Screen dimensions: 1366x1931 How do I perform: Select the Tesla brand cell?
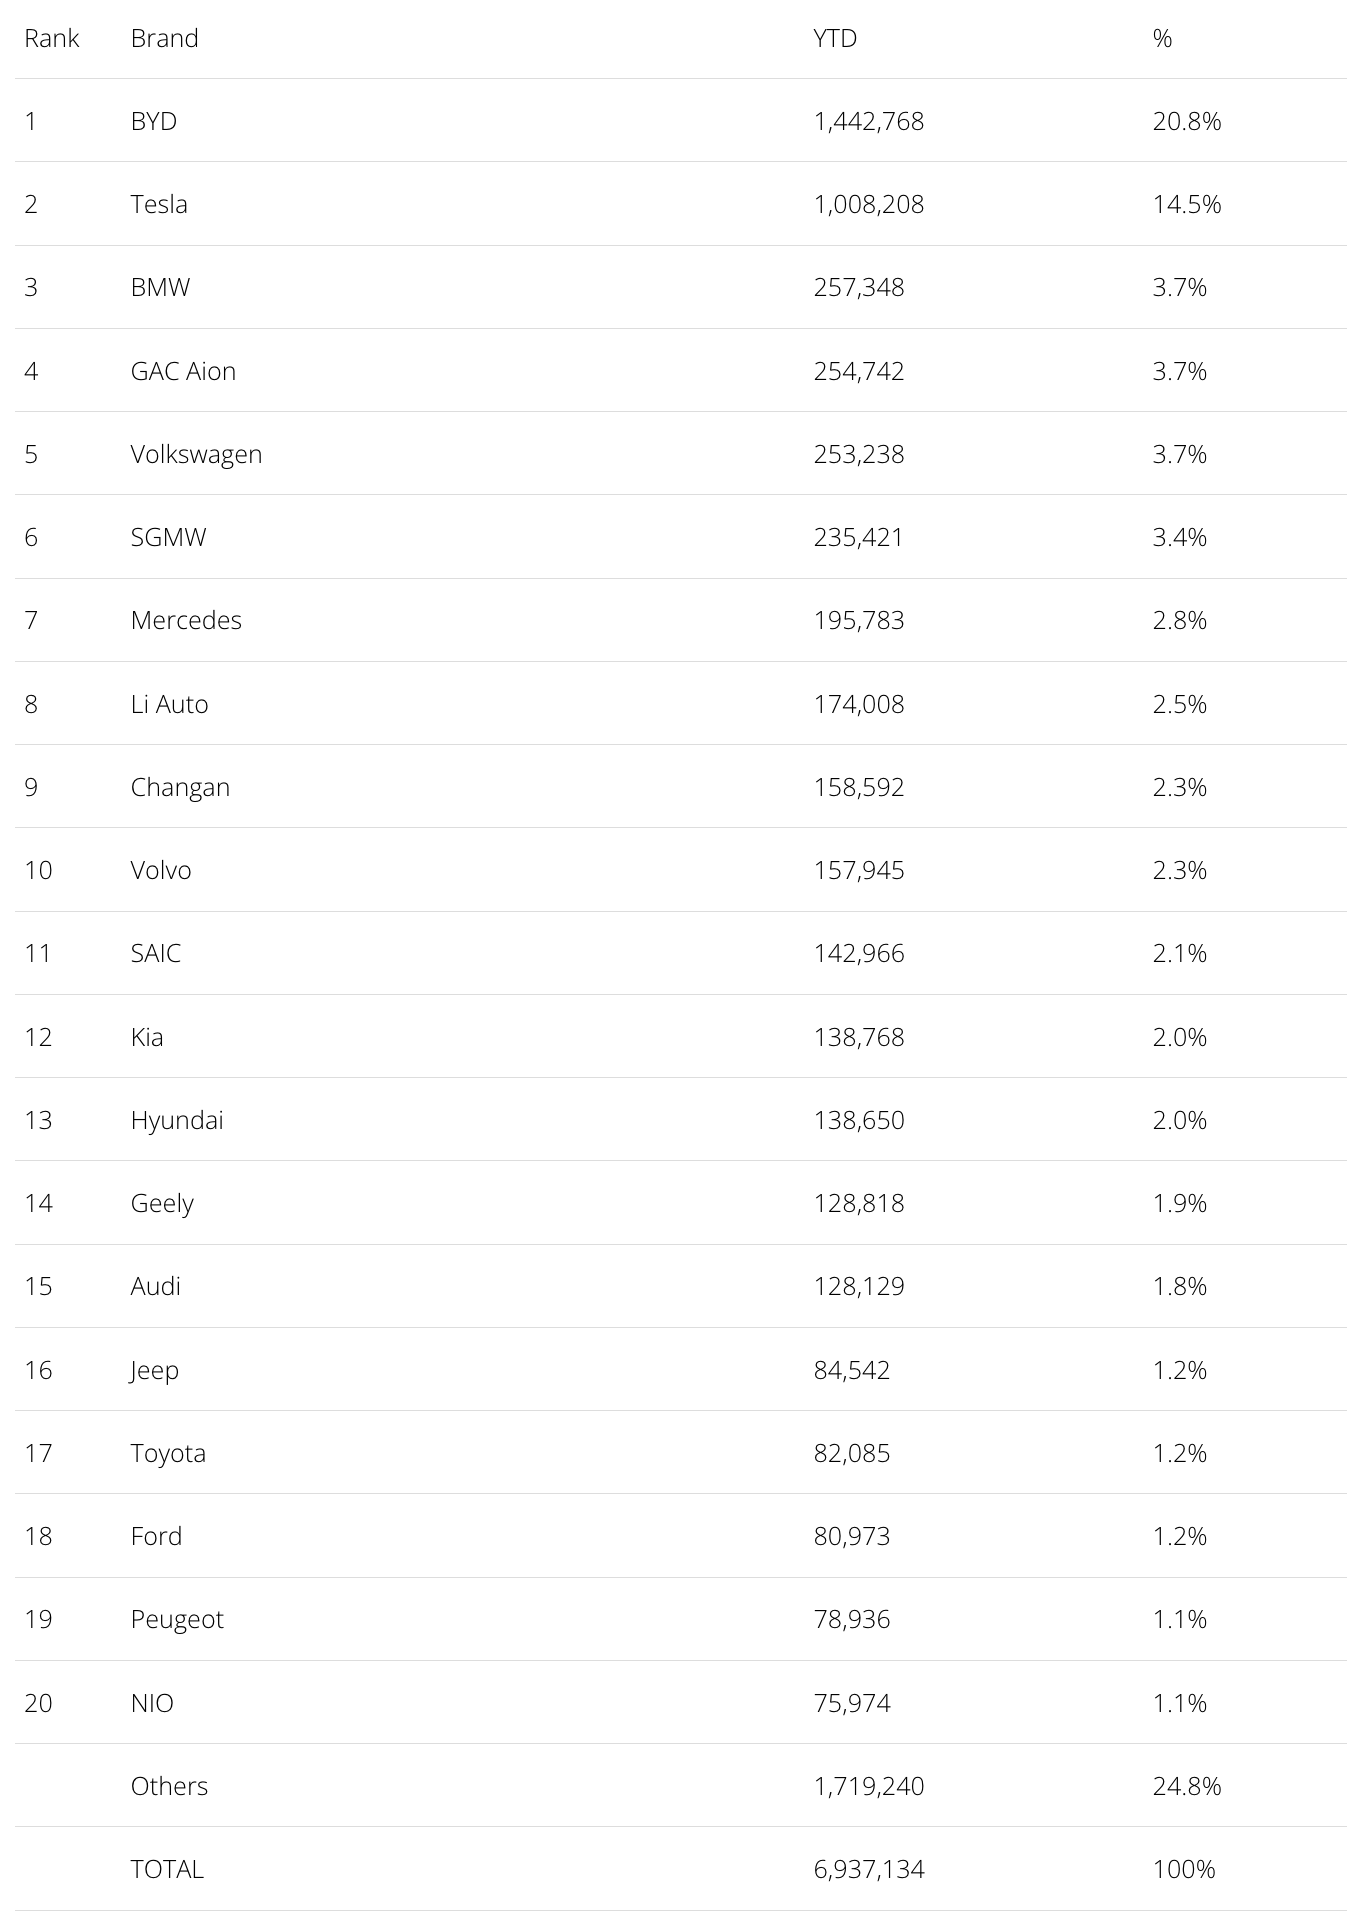point(159,204)
